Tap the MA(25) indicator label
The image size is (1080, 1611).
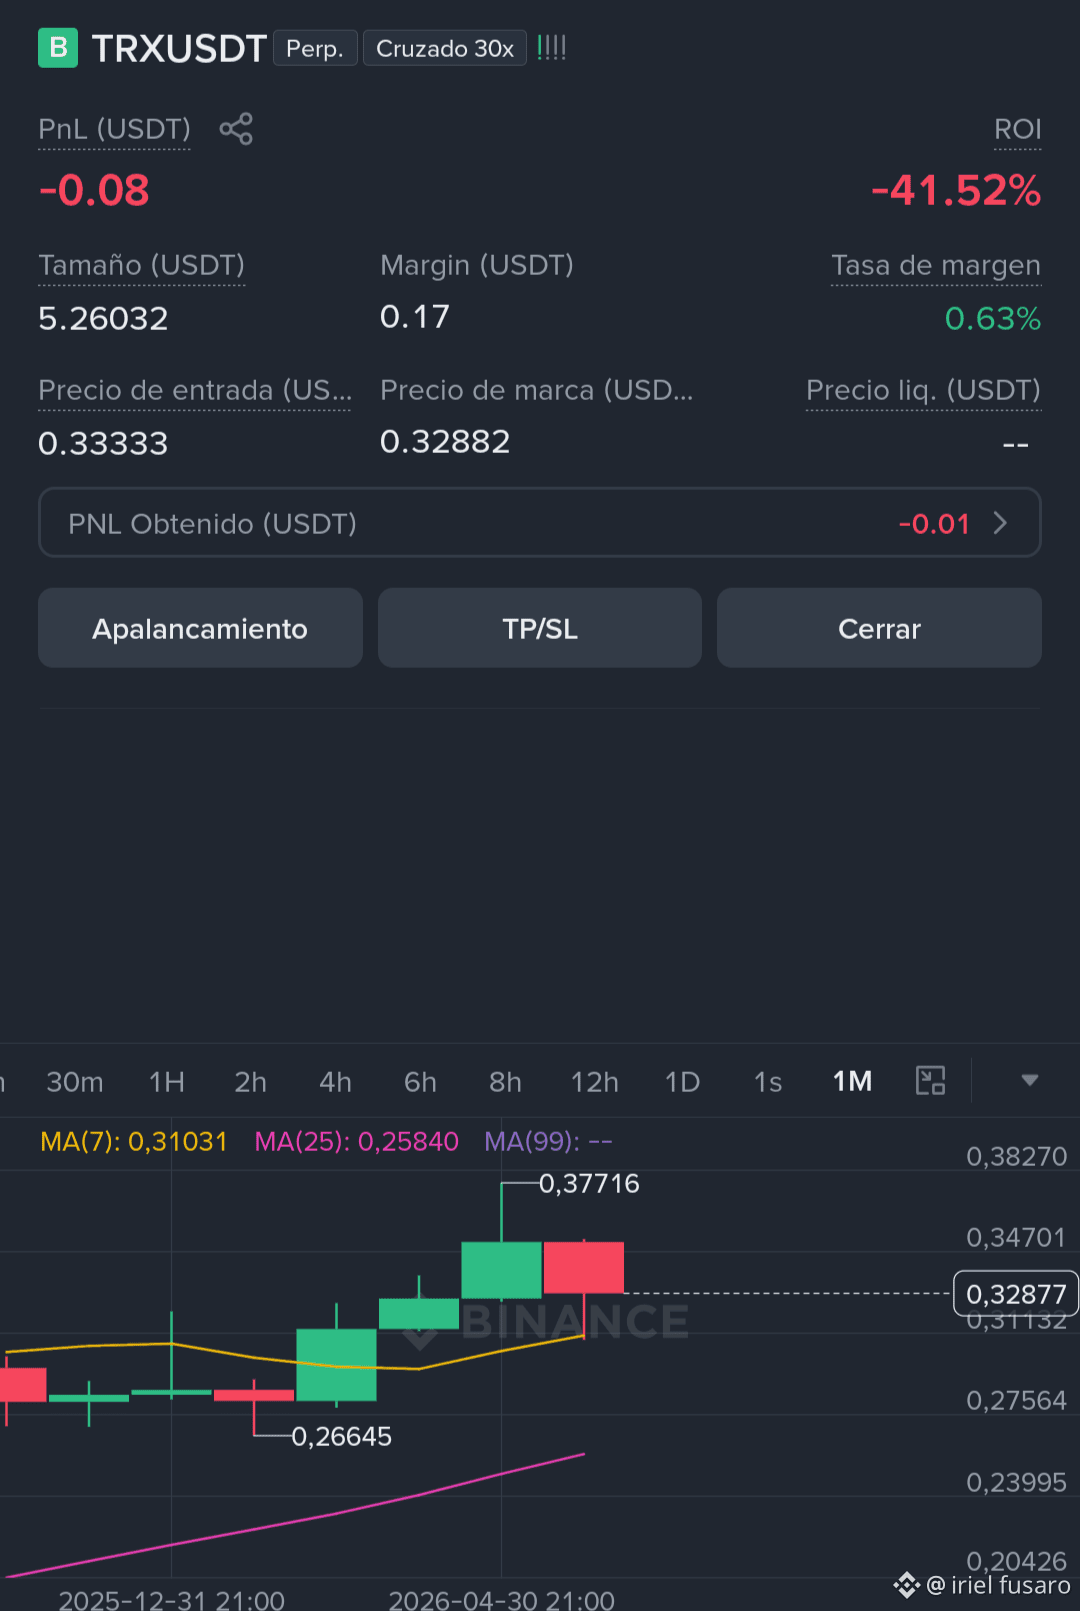(357, 1141)
